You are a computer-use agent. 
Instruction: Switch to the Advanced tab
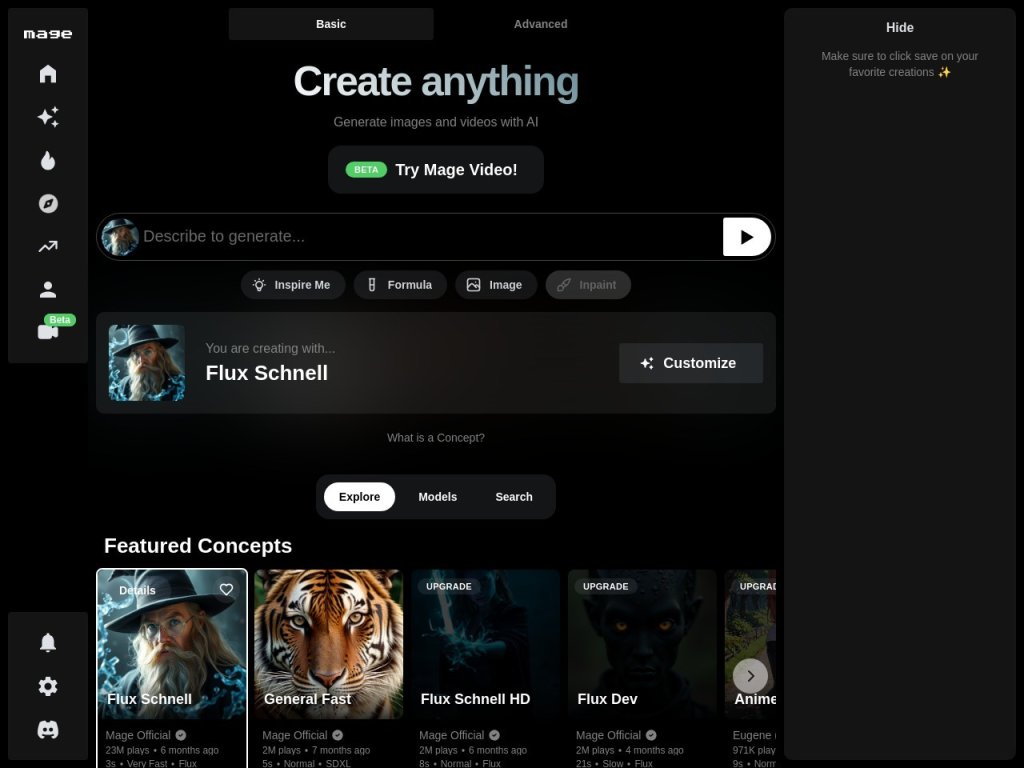pyautogui.click(x=540, y=24)
